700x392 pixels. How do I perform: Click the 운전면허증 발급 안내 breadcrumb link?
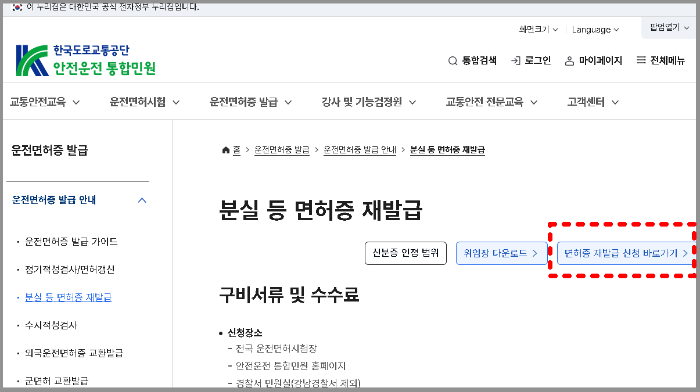pos(360,150)
